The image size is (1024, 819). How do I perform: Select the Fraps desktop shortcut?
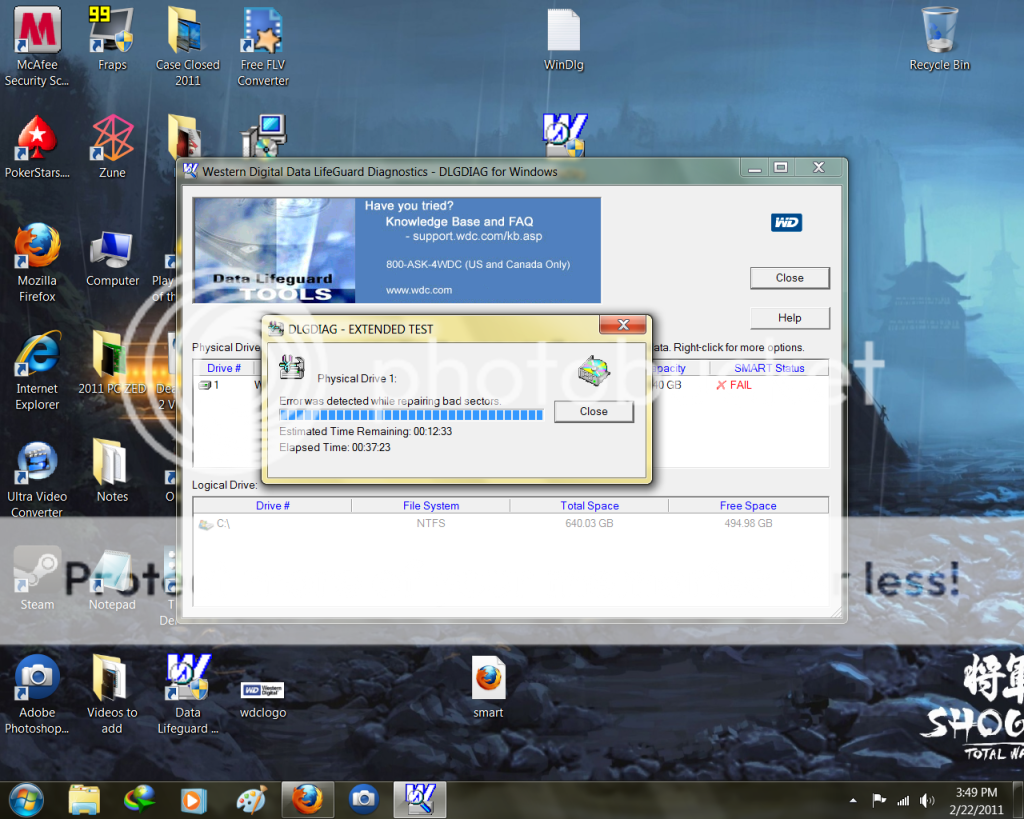coord(112,39)
